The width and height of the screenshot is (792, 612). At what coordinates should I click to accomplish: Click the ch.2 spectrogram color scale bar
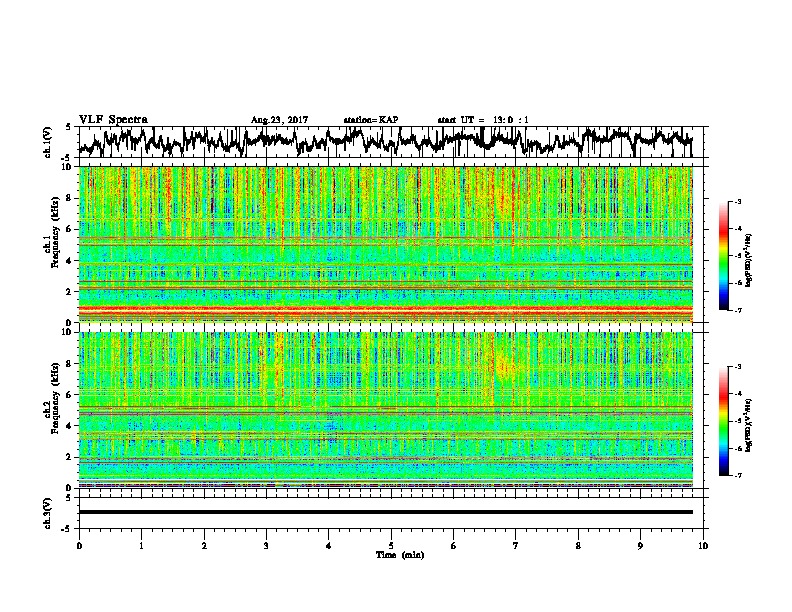(x=723, y=421)
